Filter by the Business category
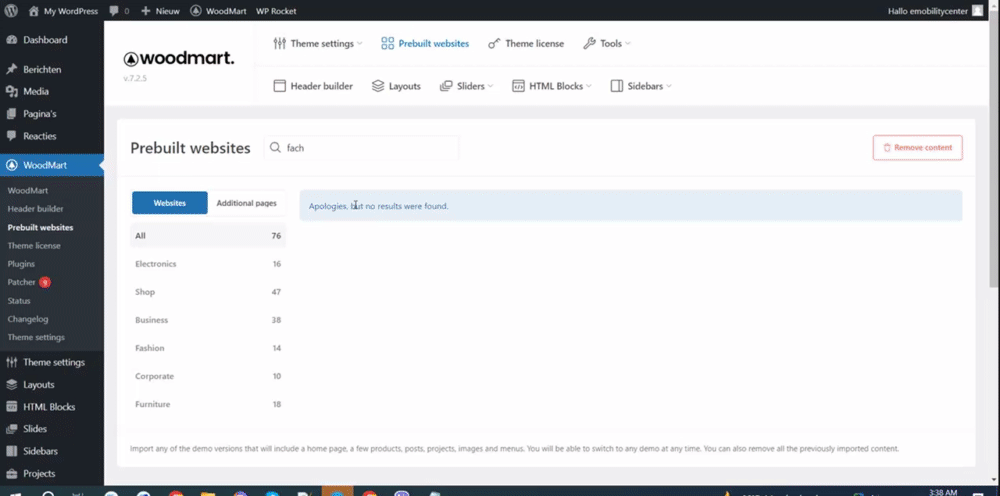 (208, 320)
